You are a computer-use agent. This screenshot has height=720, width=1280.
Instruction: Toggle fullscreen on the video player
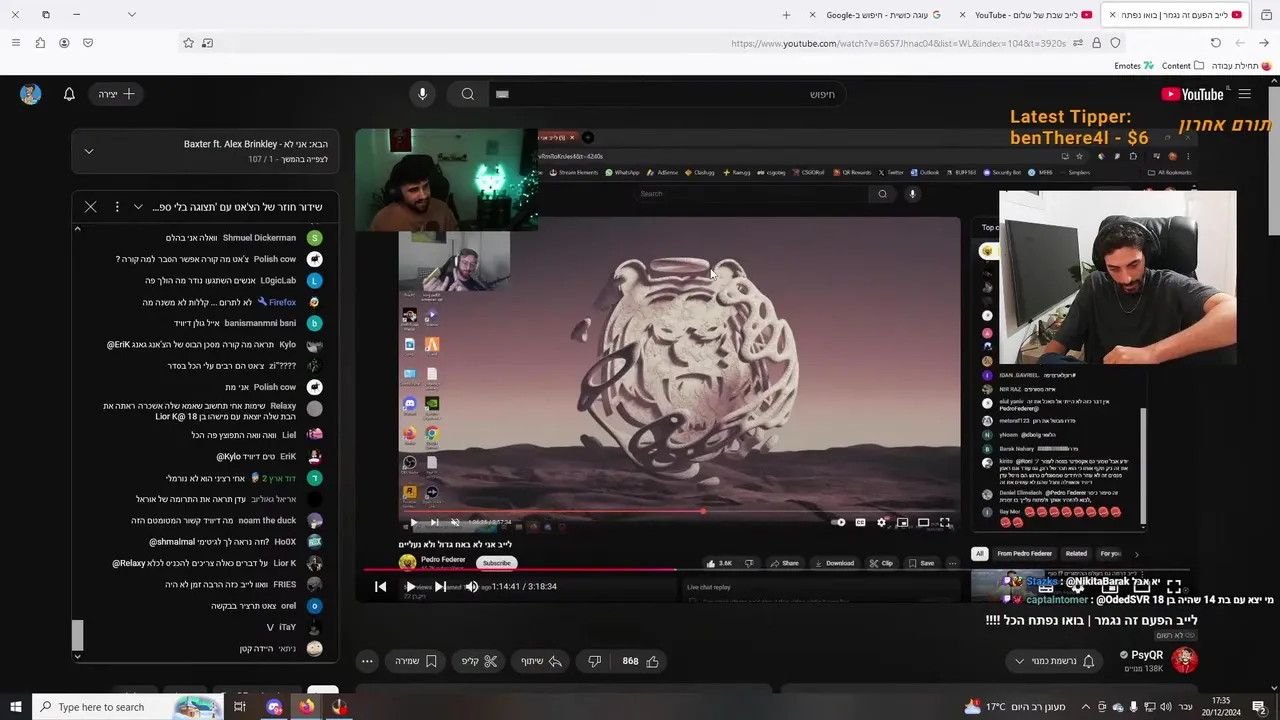[1174, 586]
